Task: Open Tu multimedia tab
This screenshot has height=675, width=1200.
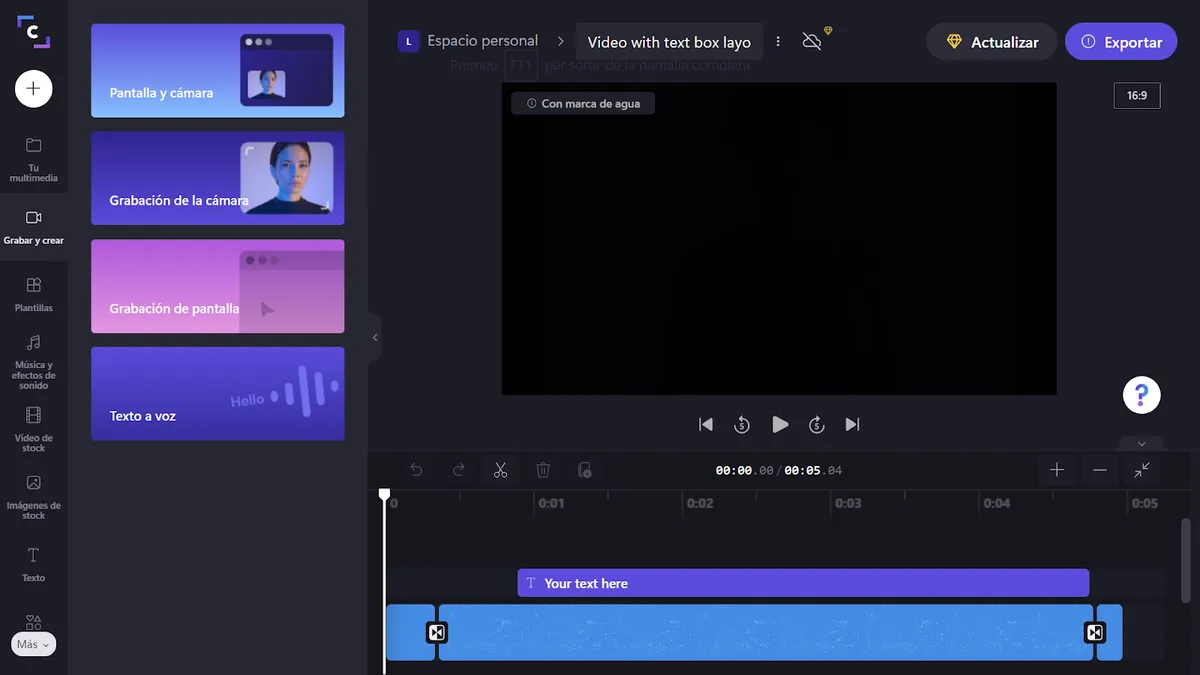Action: click(x=33, y=160)
